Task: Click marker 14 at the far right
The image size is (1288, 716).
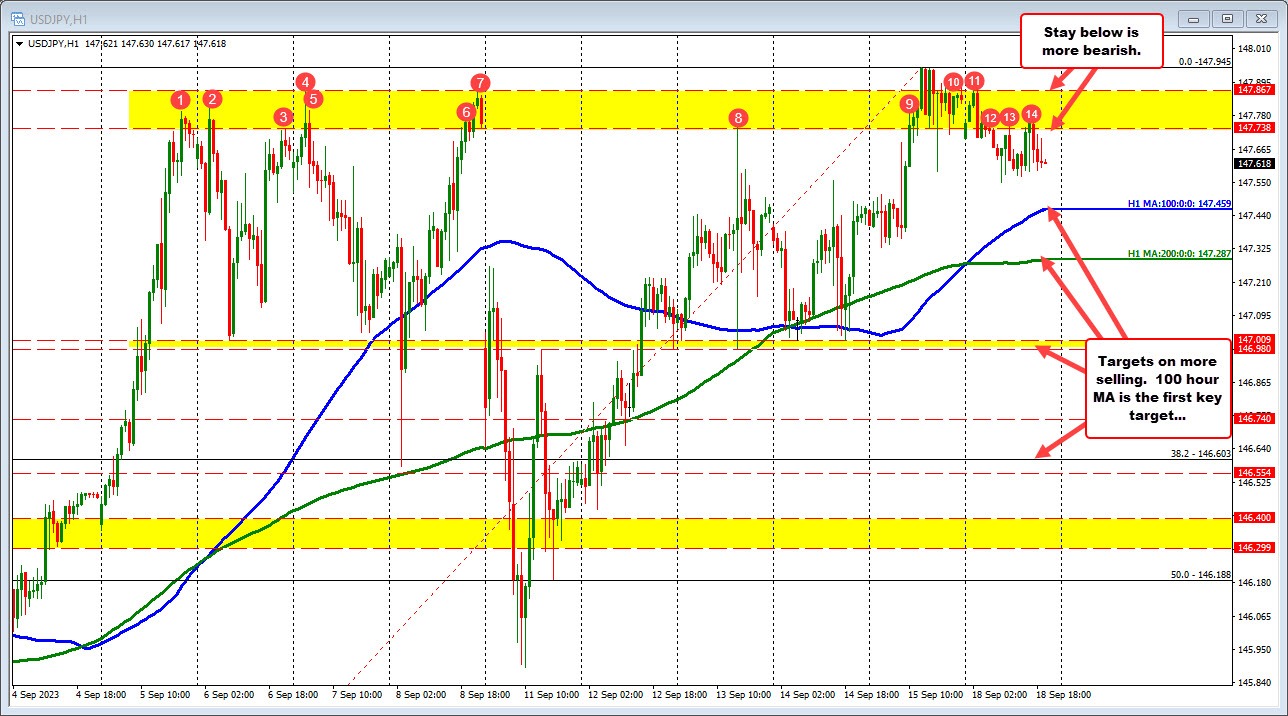Action: (x=1031, y=114)
